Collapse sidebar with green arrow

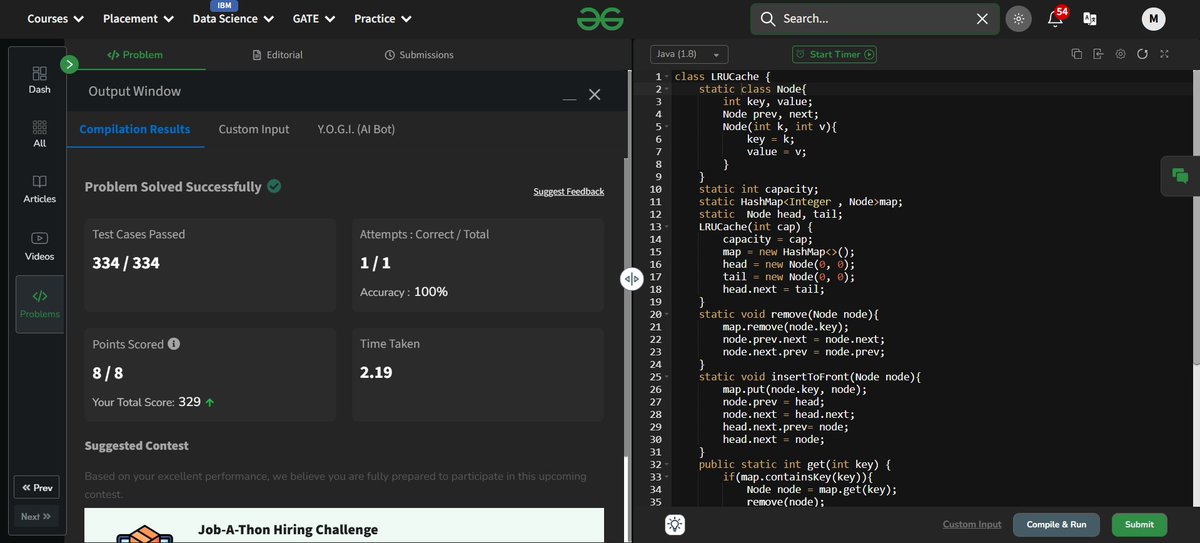point(69,65)
